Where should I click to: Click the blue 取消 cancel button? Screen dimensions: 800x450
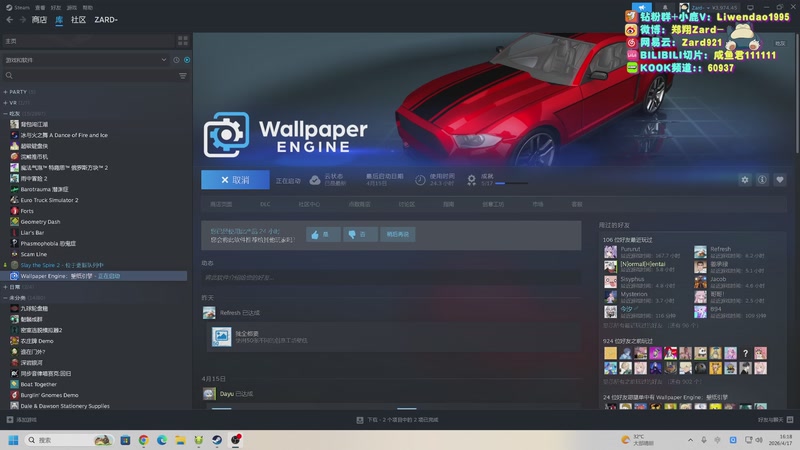(235, 180)
